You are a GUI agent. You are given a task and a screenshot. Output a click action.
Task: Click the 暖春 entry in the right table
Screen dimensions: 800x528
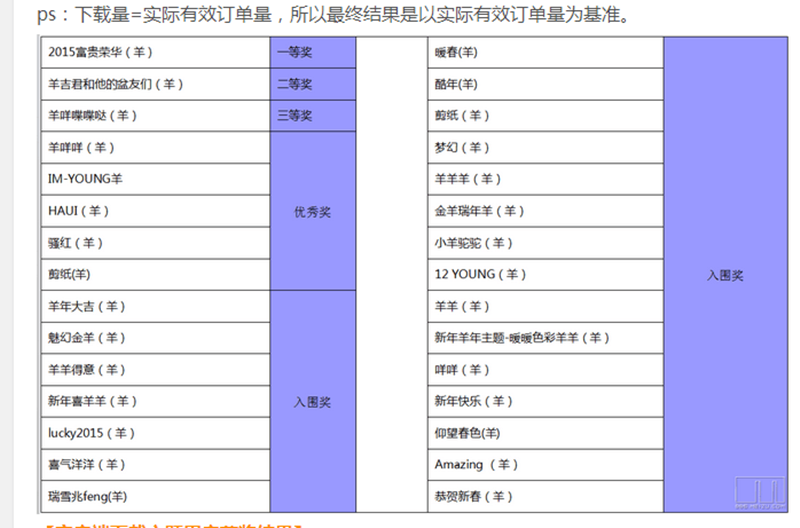pyautogui.click(x=456, y=52)
